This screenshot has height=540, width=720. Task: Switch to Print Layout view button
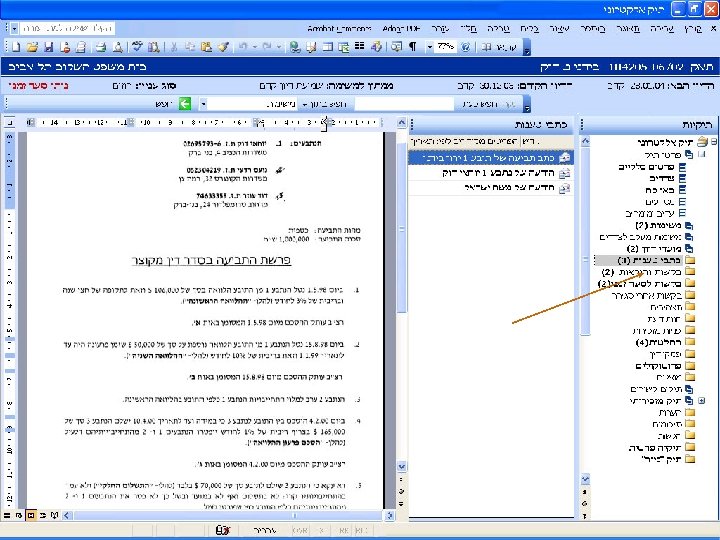pos(31,516)
